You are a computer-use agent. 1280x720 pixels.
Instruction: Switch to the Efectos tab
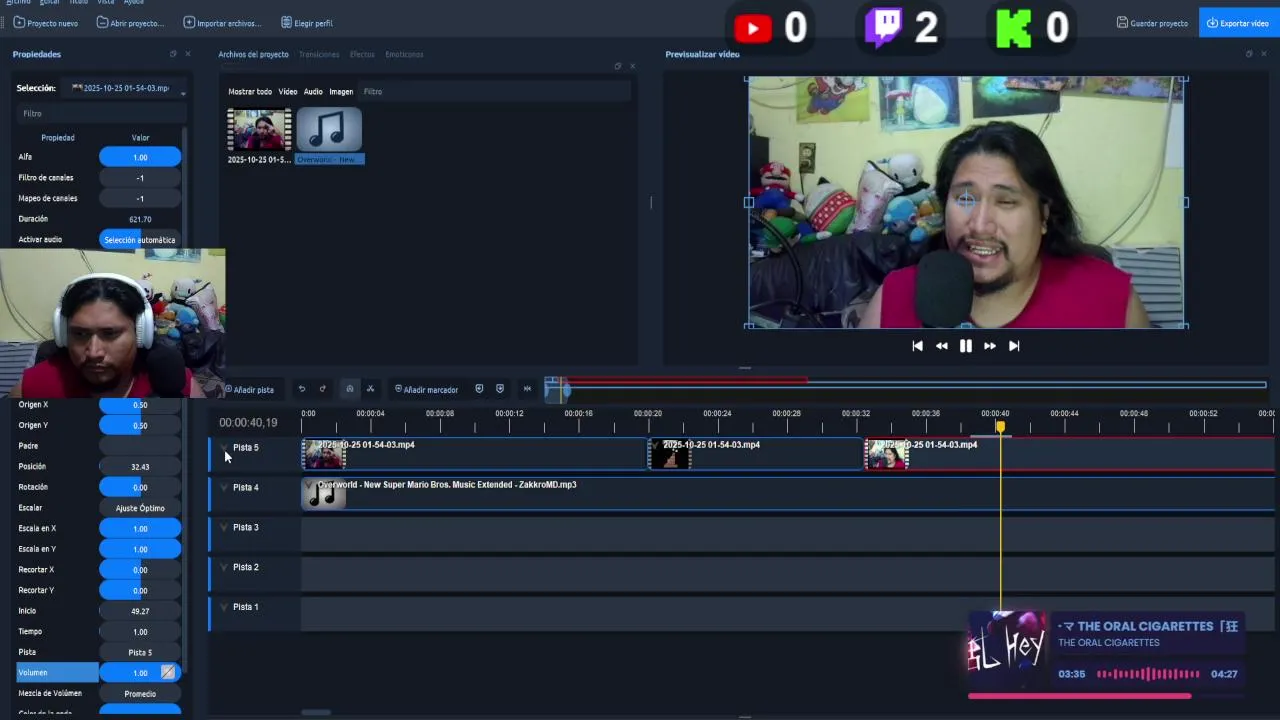coord(362,54)
